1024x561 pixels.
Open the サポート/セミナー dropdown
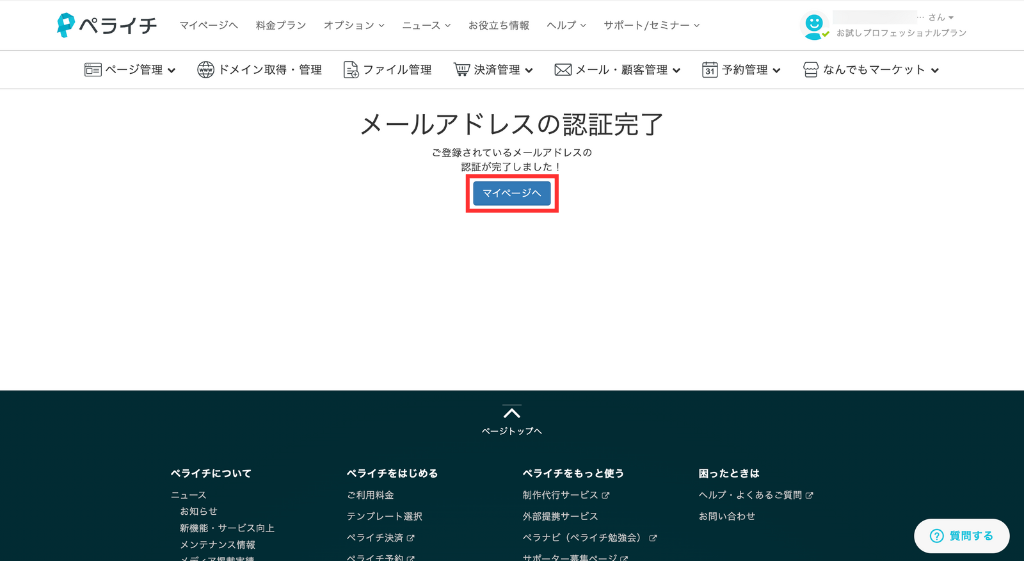tap(651, 25)
